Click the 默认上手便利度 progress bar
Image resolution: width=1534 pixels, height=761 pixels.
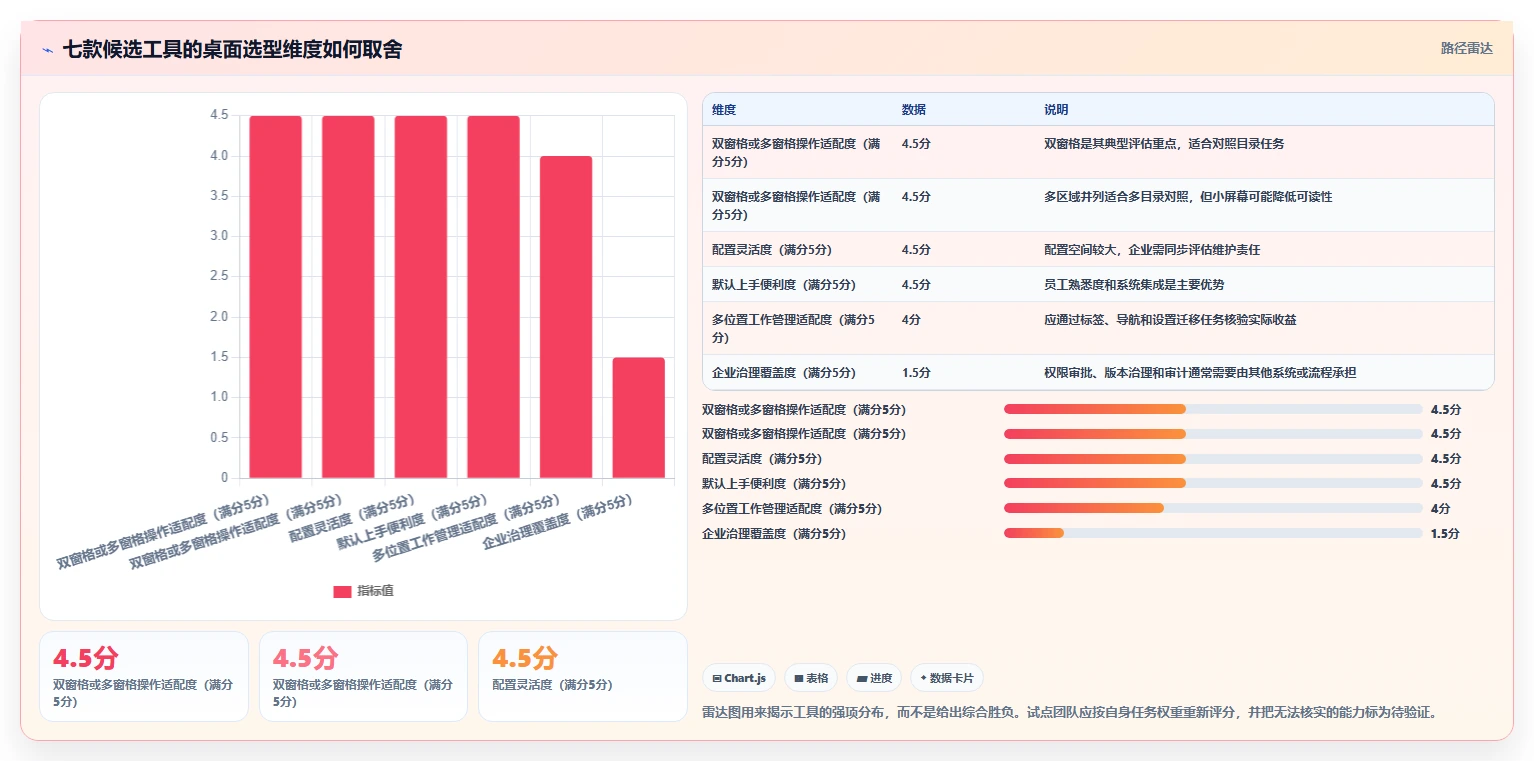click(1213, 483)
